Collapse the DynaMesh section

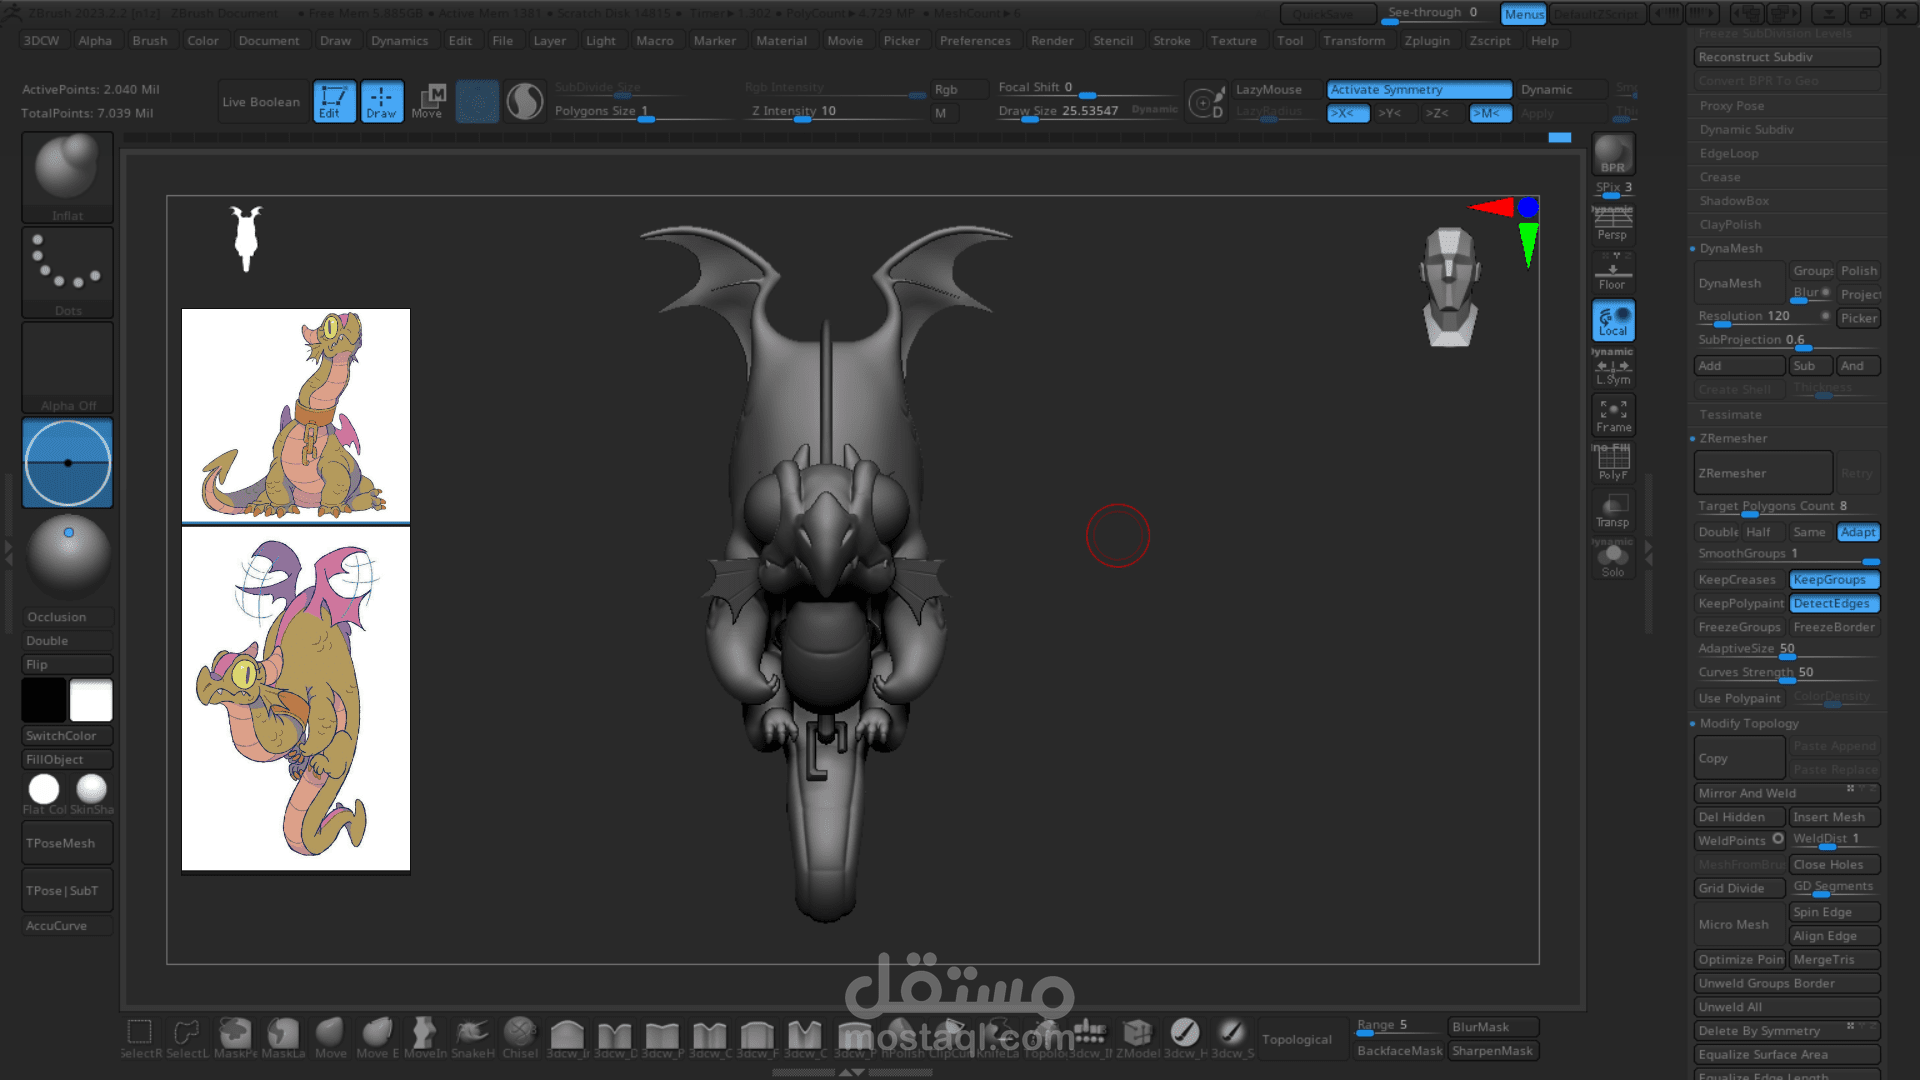point(1730,248)
